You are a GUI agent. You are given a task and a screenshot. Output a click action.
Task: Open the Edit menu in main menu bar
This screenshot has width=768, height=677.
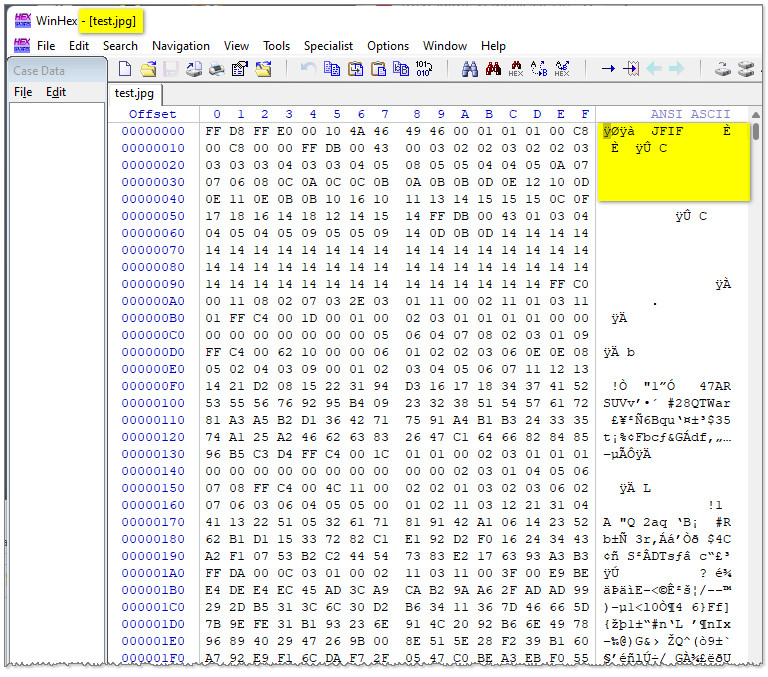click(79, 46)
